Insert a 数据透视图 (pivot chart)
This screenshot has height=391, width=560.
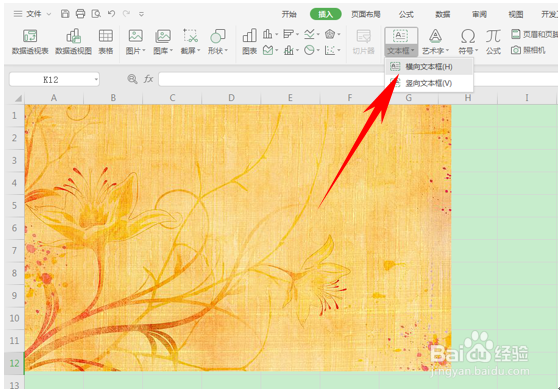pyautogui.click(x=74, y=42)
